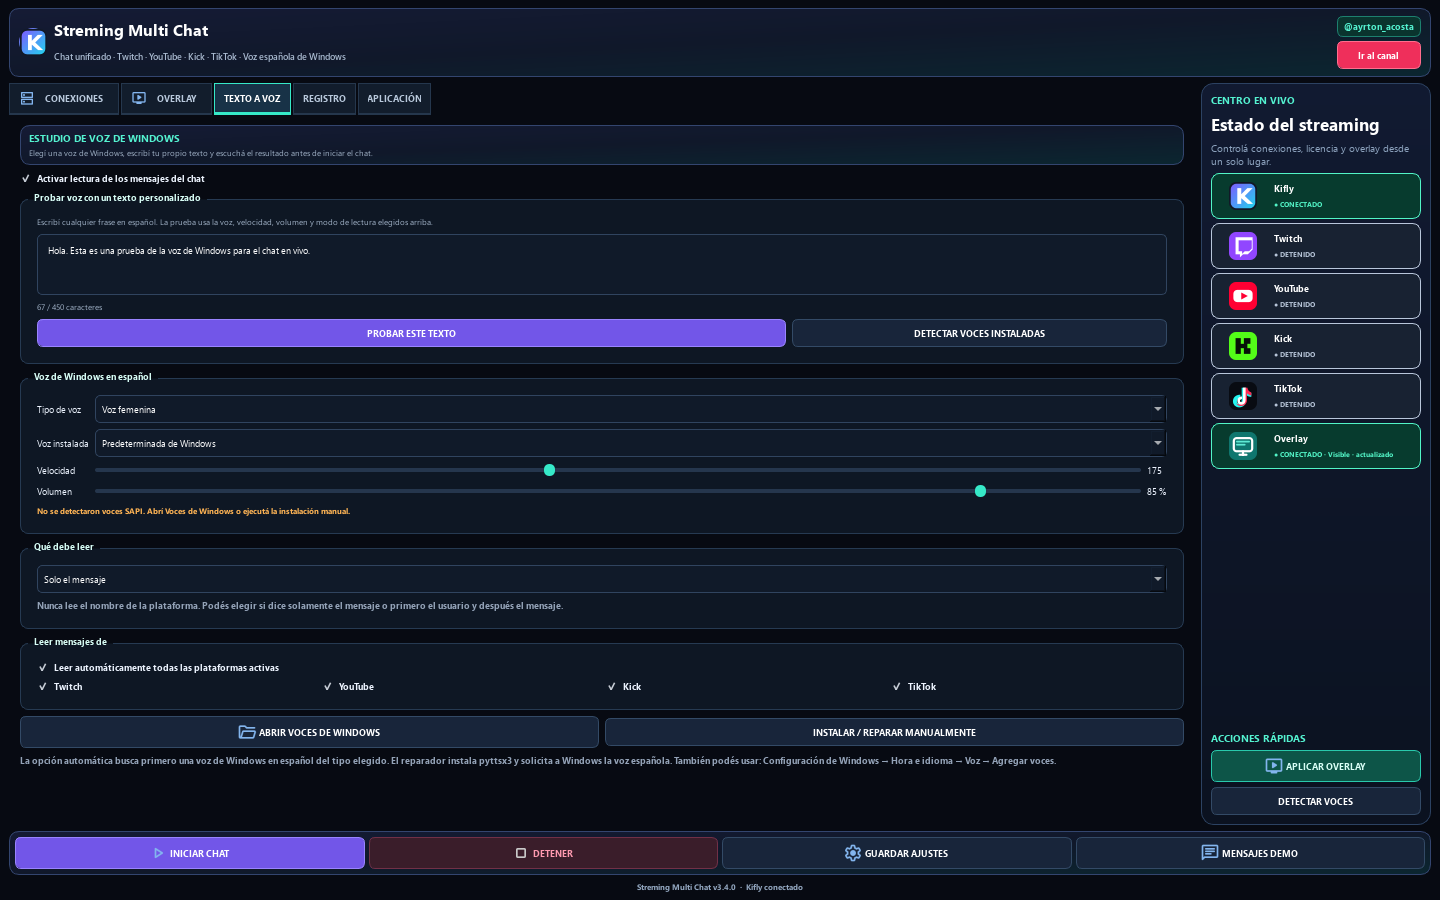Screen dimensions: 1440x900
Task: Adjust the Volumen slider handle
Action: click(x=980, y=491)
